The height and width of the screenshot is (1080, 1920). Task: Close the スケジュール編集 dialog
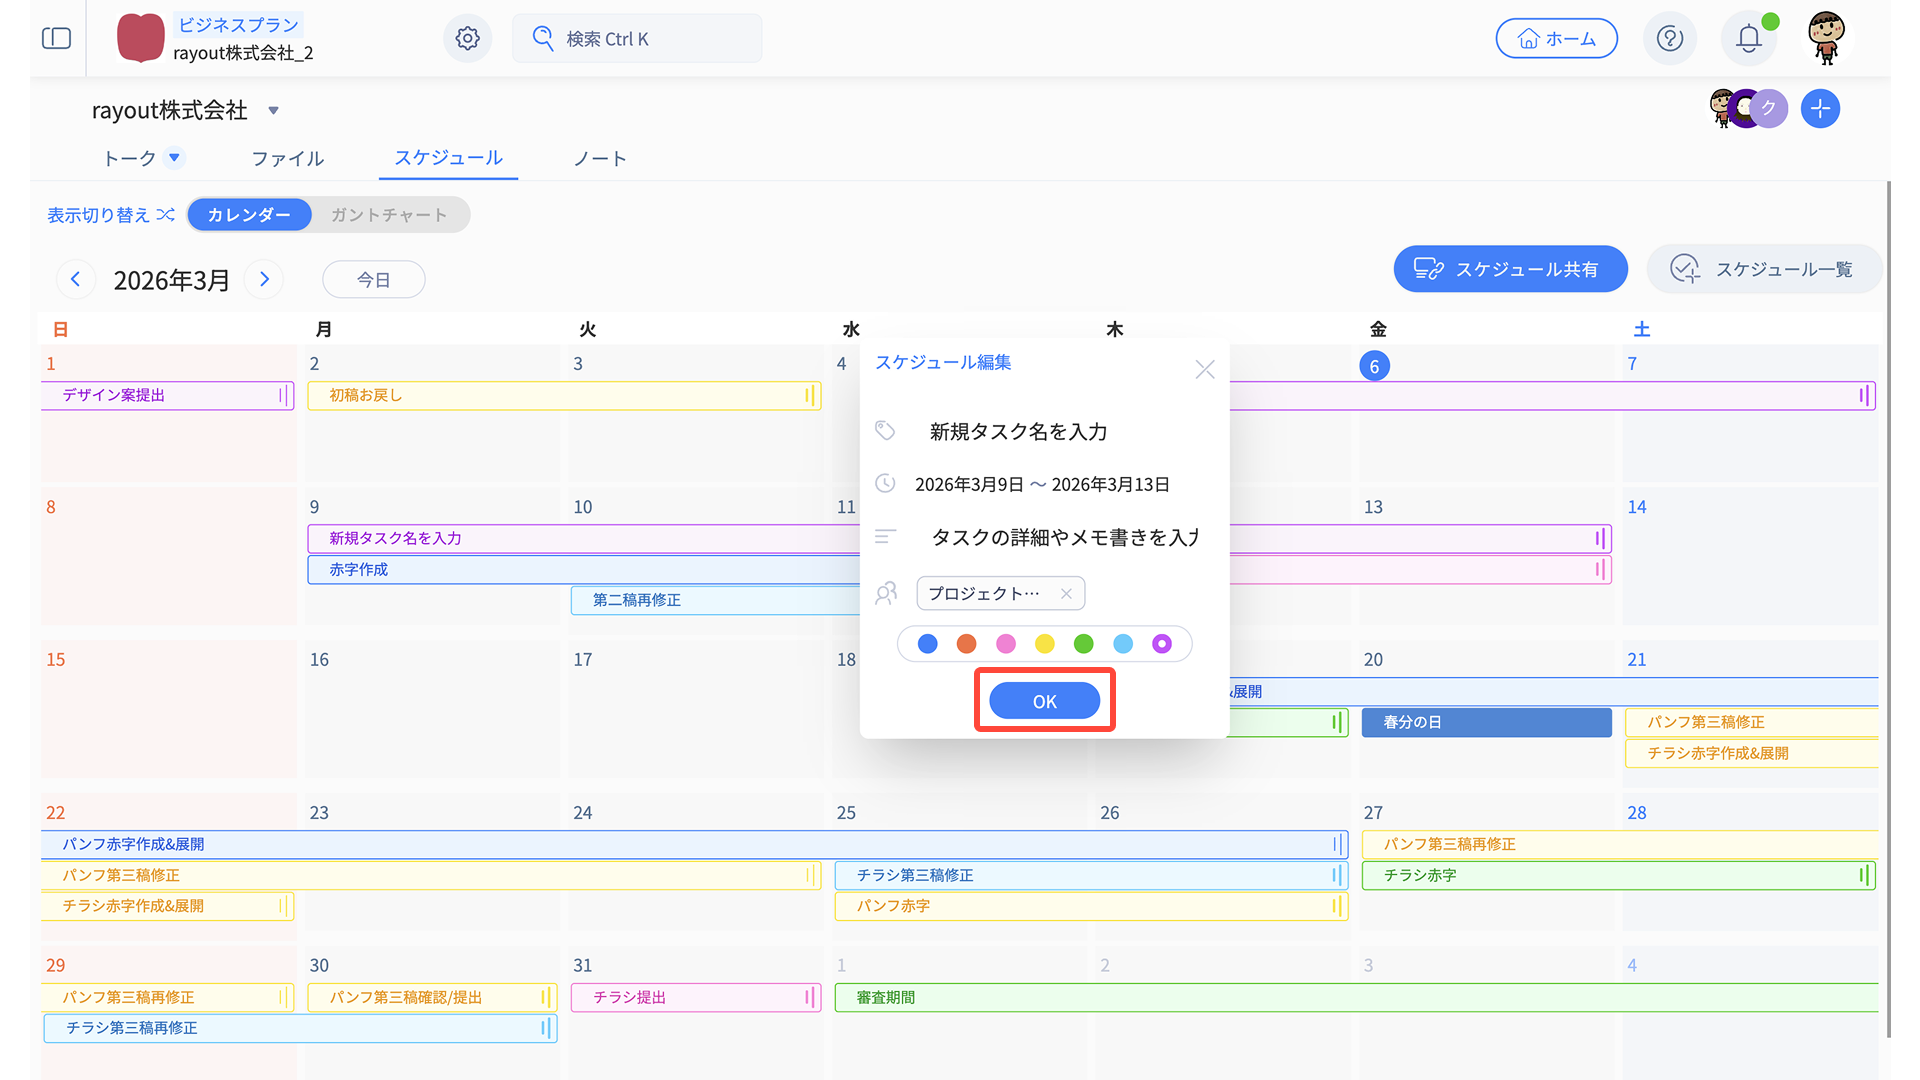coord(1204,370)
